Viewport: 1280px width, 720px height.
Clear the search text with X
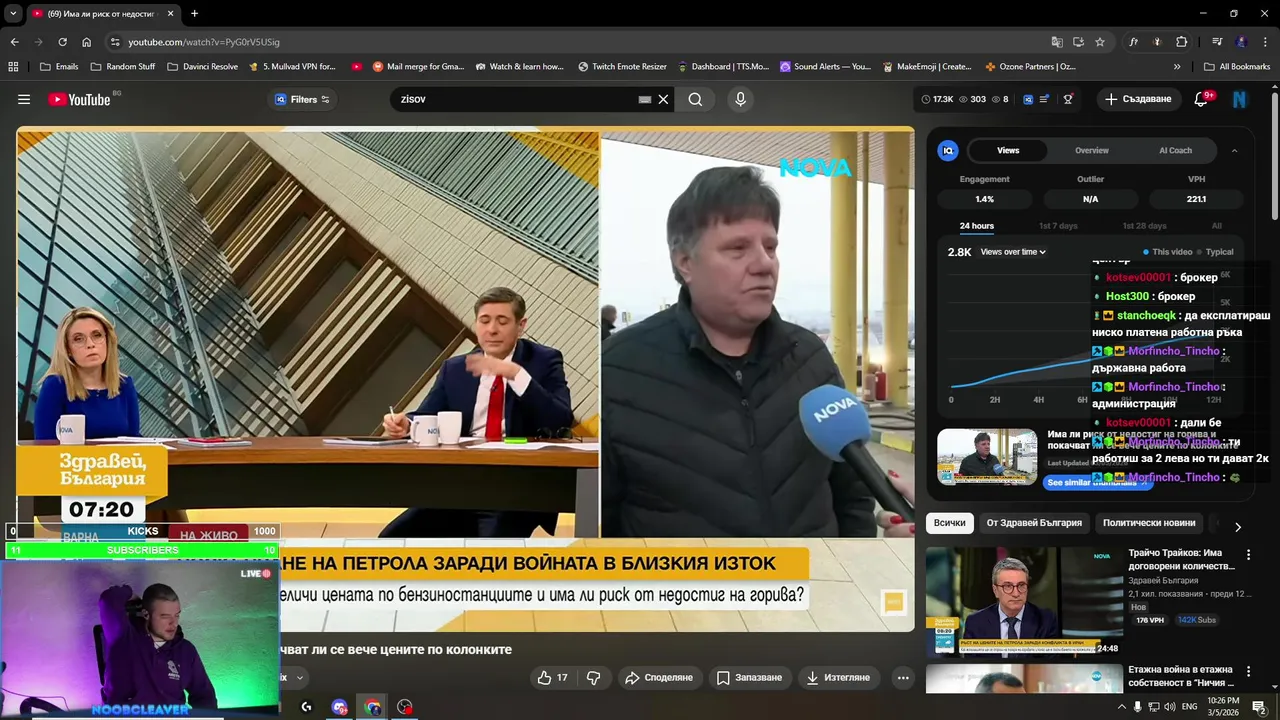pyautogui.click(x=663, y=99)
